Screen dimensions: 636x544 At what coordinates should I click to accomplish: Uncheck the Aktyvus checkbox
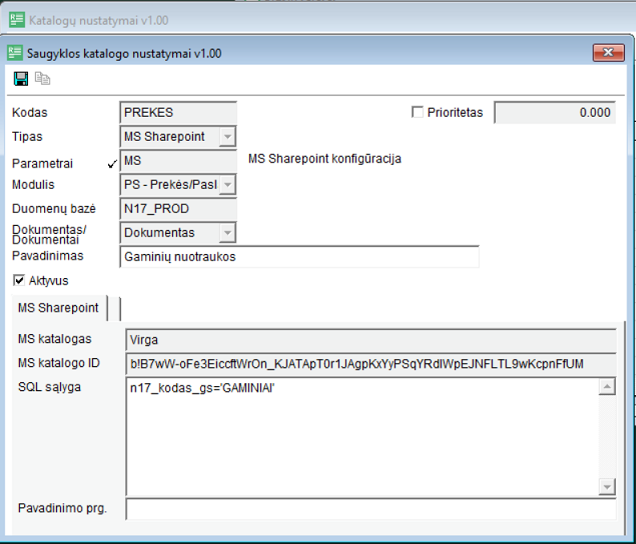tap(19, 281)
